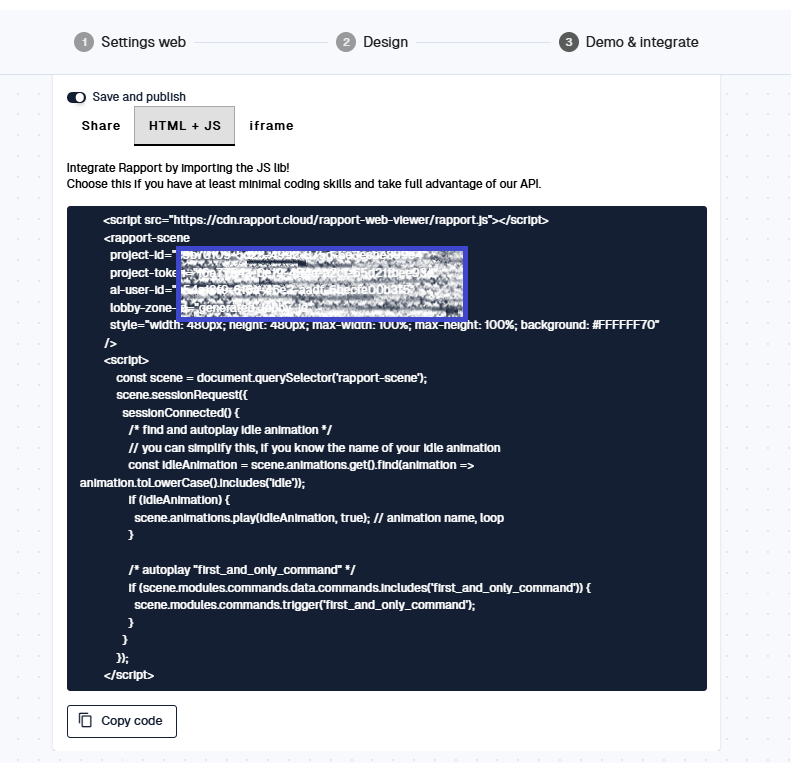Open the iframe tab
Image resolution: width=791 pixels, height=763 pixels.
pos(271,126)
